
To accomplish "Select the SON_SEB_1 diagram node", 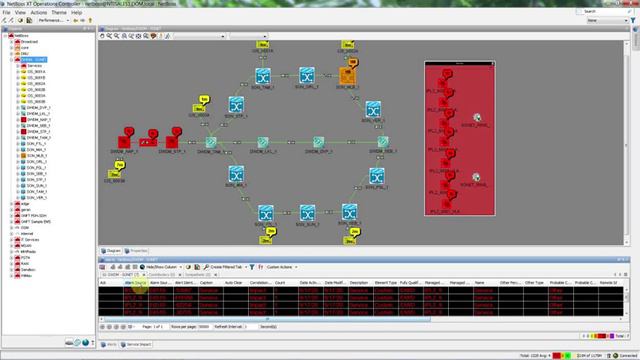I will click(349, 212).
